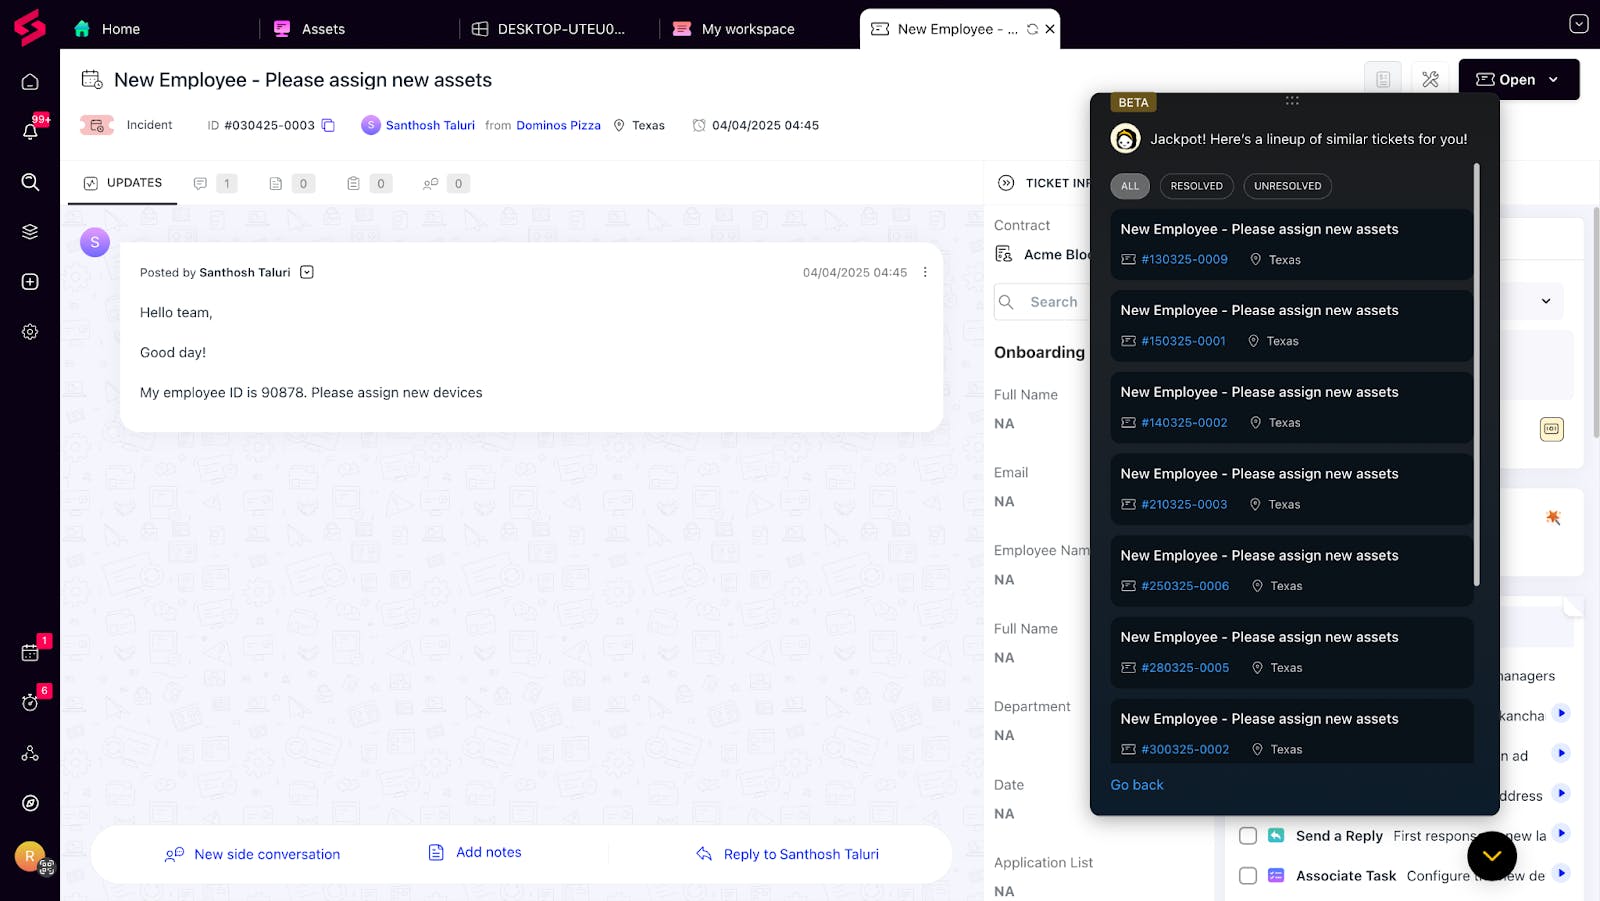
Task: Click the yellow bordered icon on right panel
Action: click(x=1552, y=429)
